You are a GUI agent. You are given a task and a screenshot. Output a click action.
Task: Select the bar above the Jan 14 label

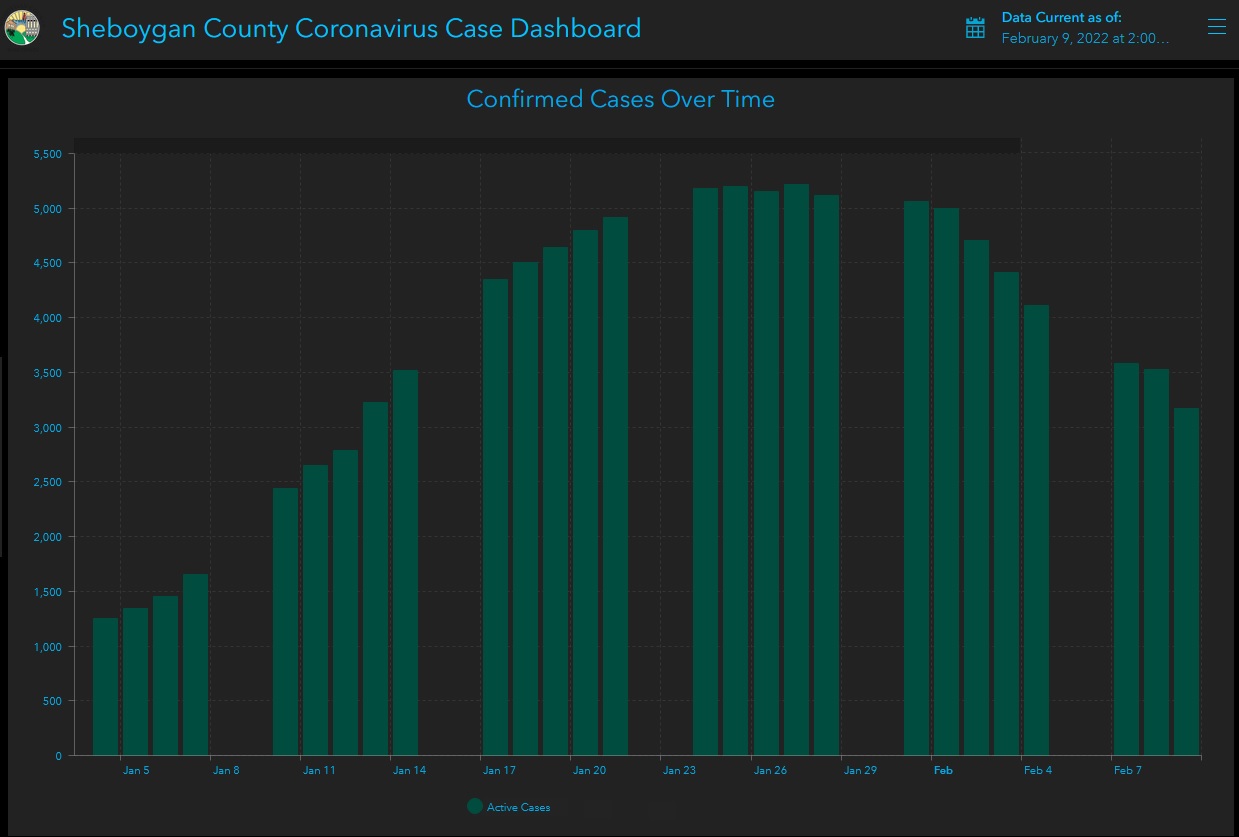406,563
